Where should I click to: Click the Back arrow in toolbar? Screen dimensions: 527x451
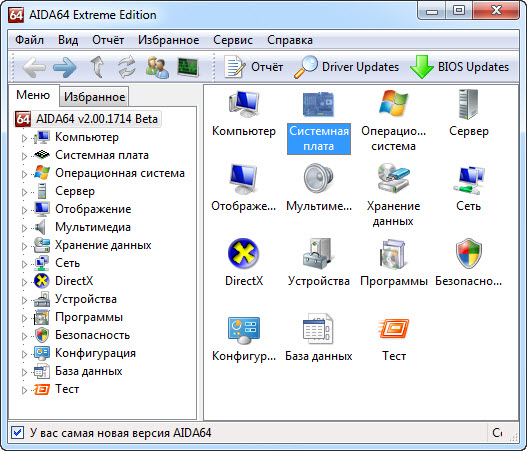point(34,67)
